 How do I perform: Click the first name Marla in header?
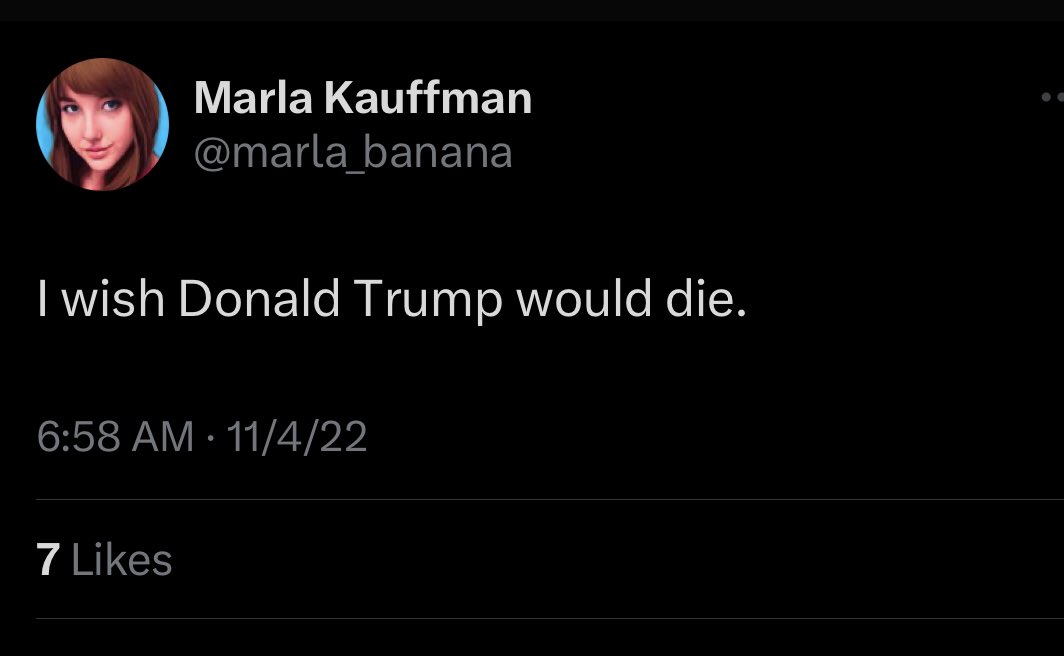[x=254, y=98]
